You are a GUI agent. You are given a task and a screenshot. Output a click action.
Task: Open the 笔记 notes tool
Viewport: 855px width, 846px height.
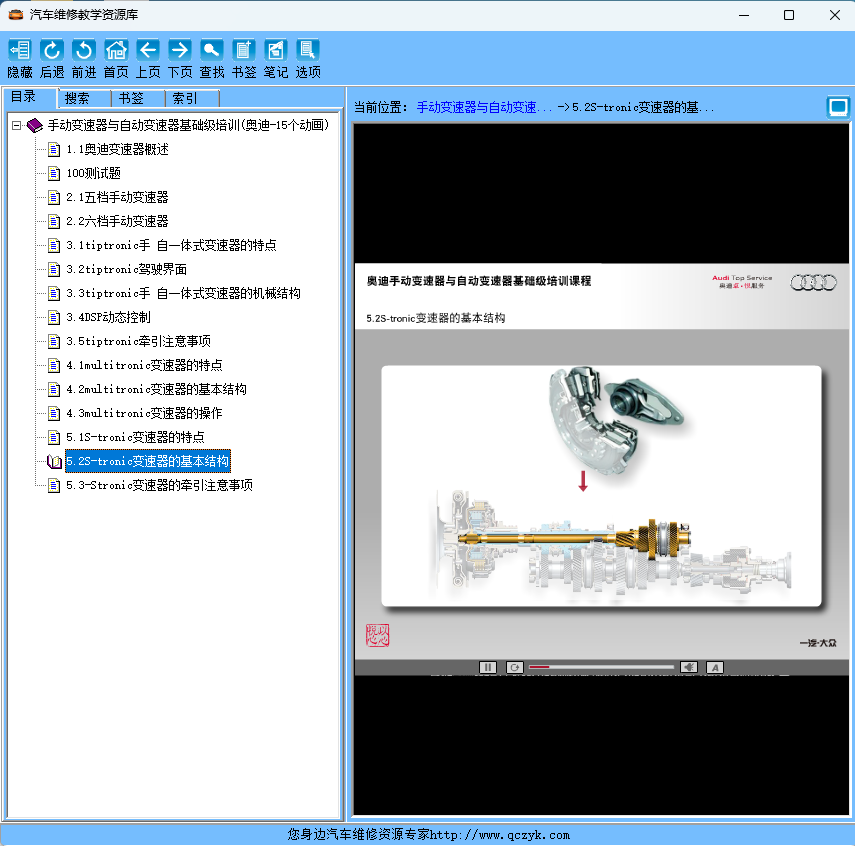(276, 50)
